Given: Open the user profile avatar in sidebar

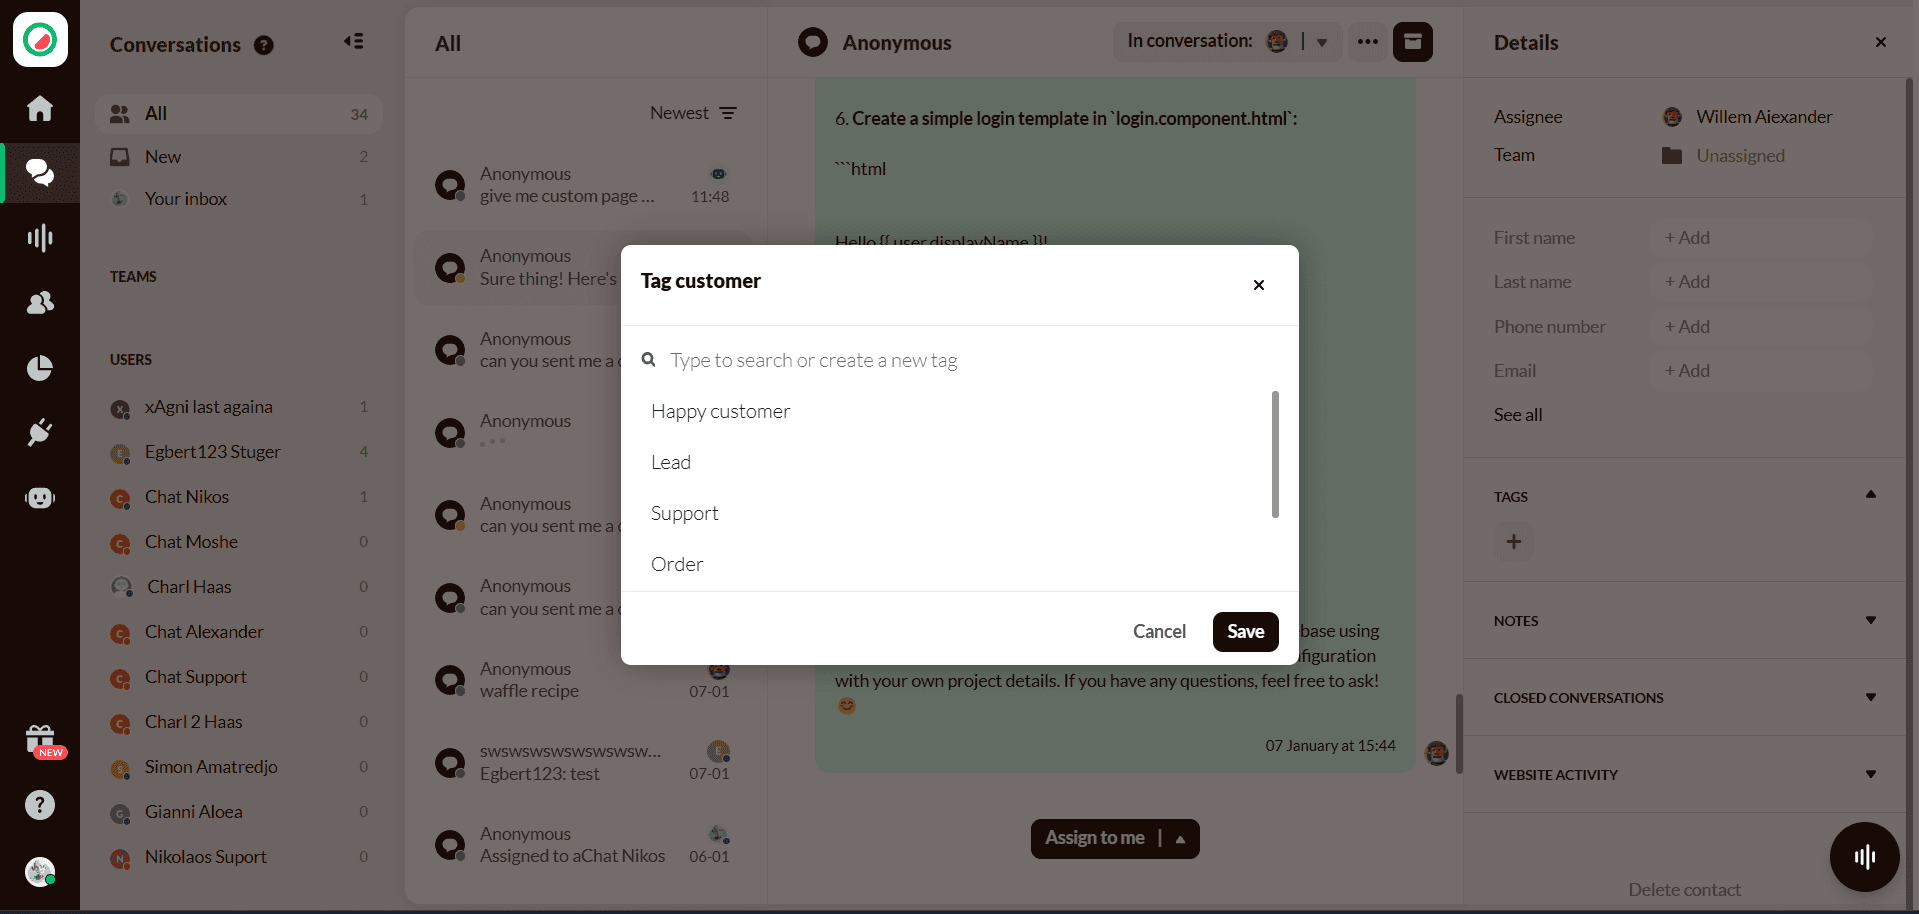Looking at the screenshot, I should (x=40, y=871).
